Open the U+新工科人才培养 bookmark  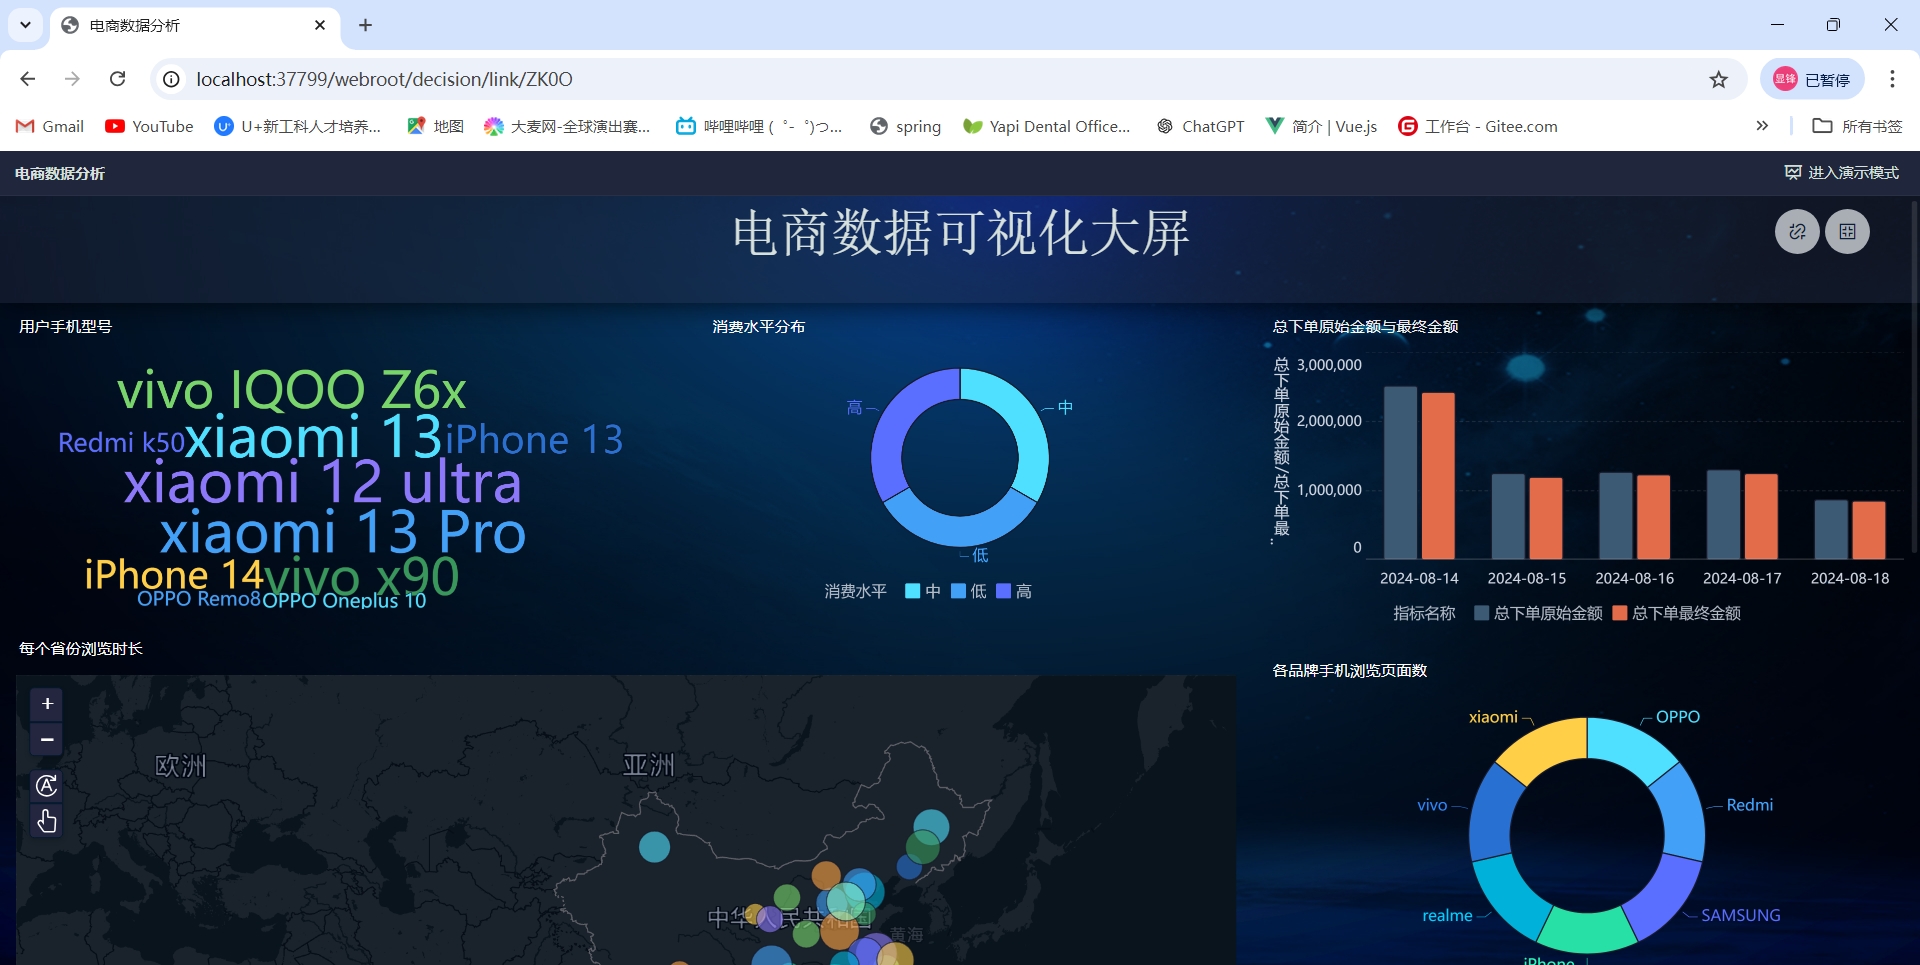298,126
